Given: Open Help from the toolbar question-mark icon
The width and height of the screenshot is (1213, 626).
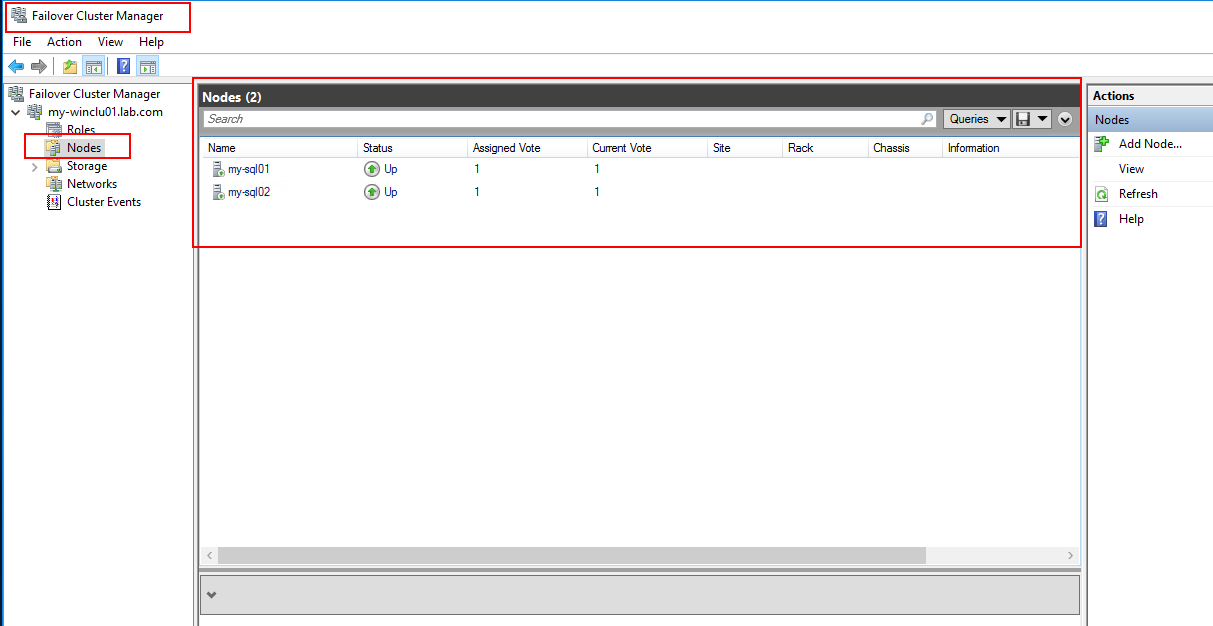Looking at the screenshot, I should (x=124, y=67).
